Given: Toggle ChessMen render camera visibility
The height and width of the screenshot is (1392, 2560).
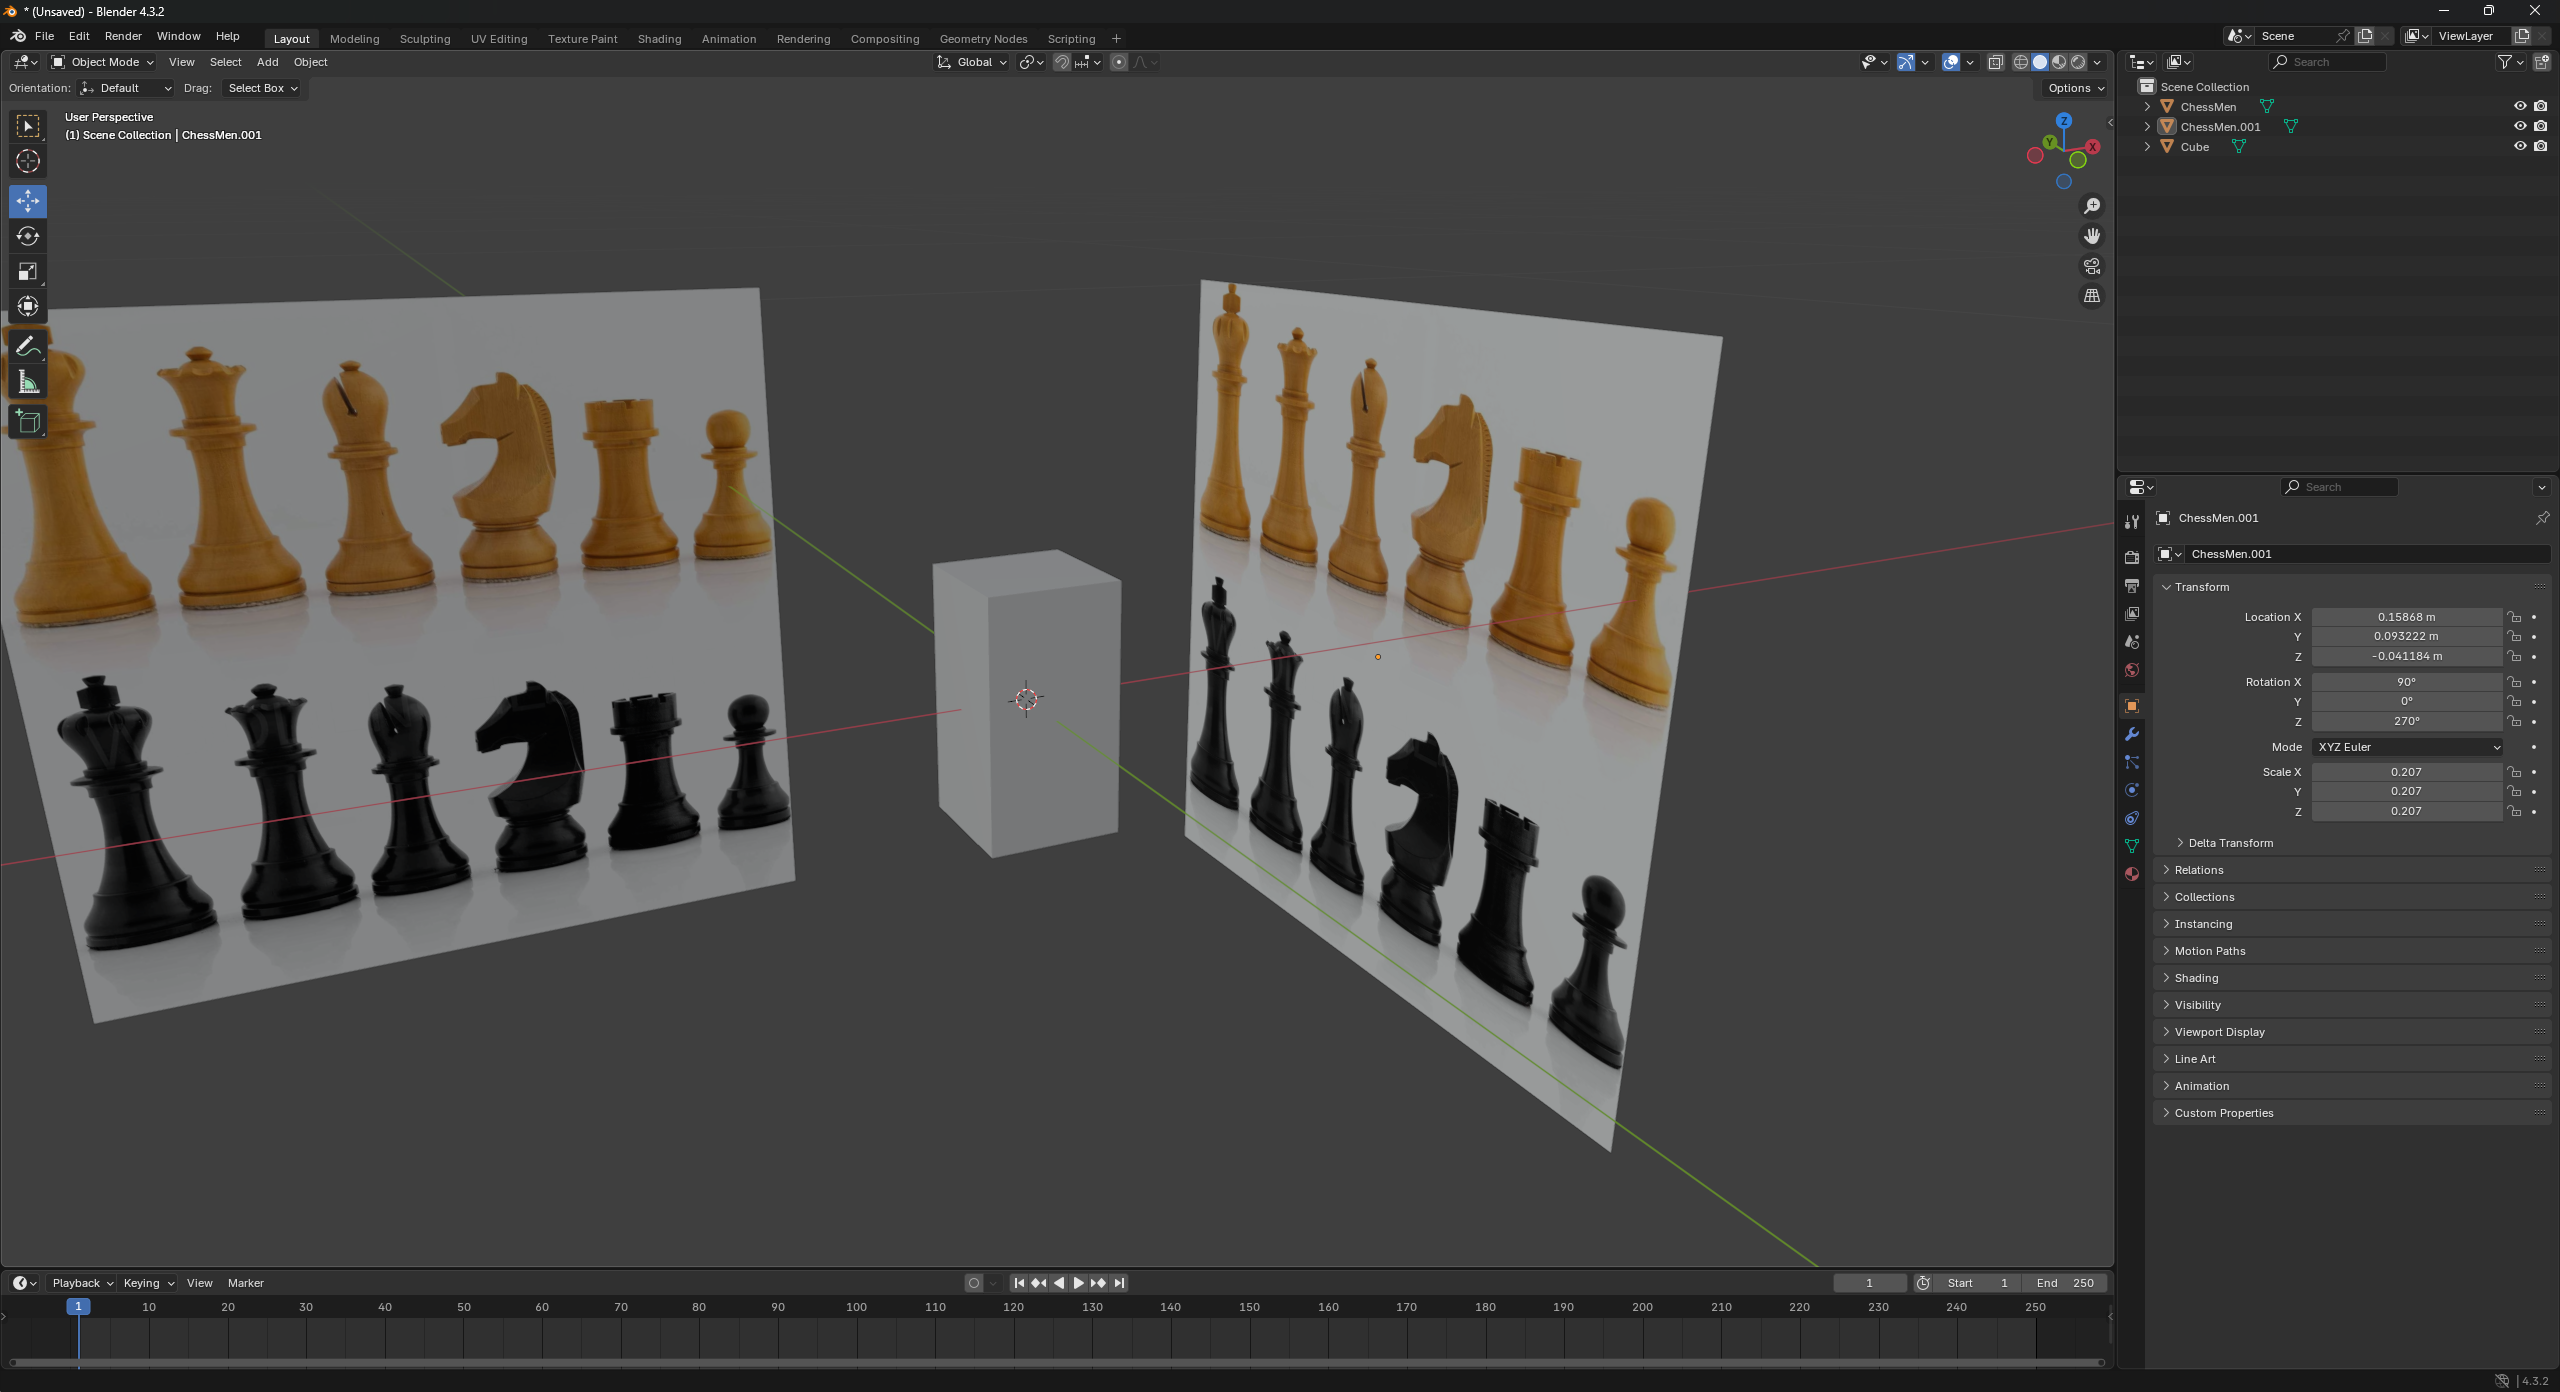Looking at the screenshot, I should (2540, 106).
